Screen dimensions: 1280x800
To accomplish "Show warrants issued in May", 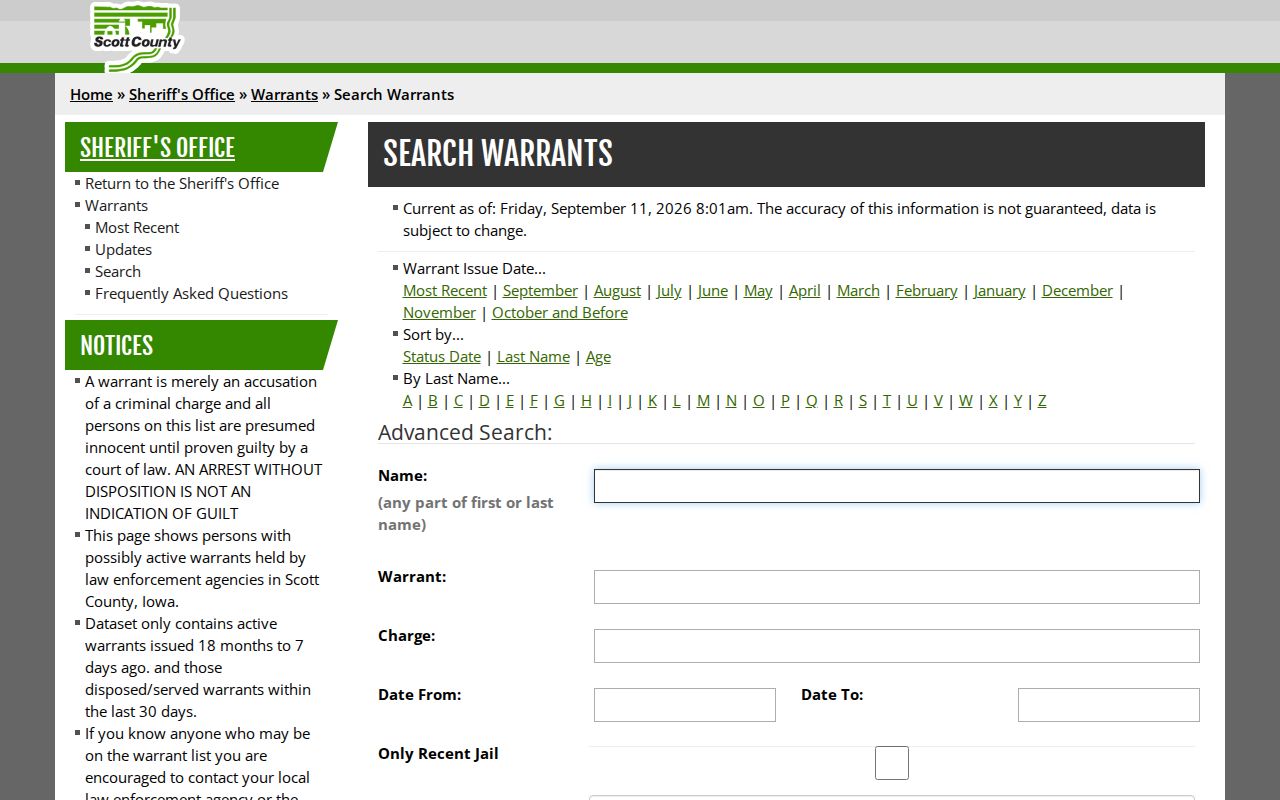I will (x=758, y=290).
